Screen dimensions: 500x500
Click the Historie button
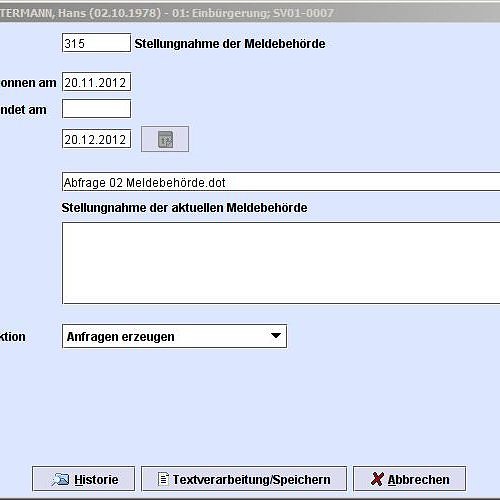pyautogui.click(x=83, y=479)
